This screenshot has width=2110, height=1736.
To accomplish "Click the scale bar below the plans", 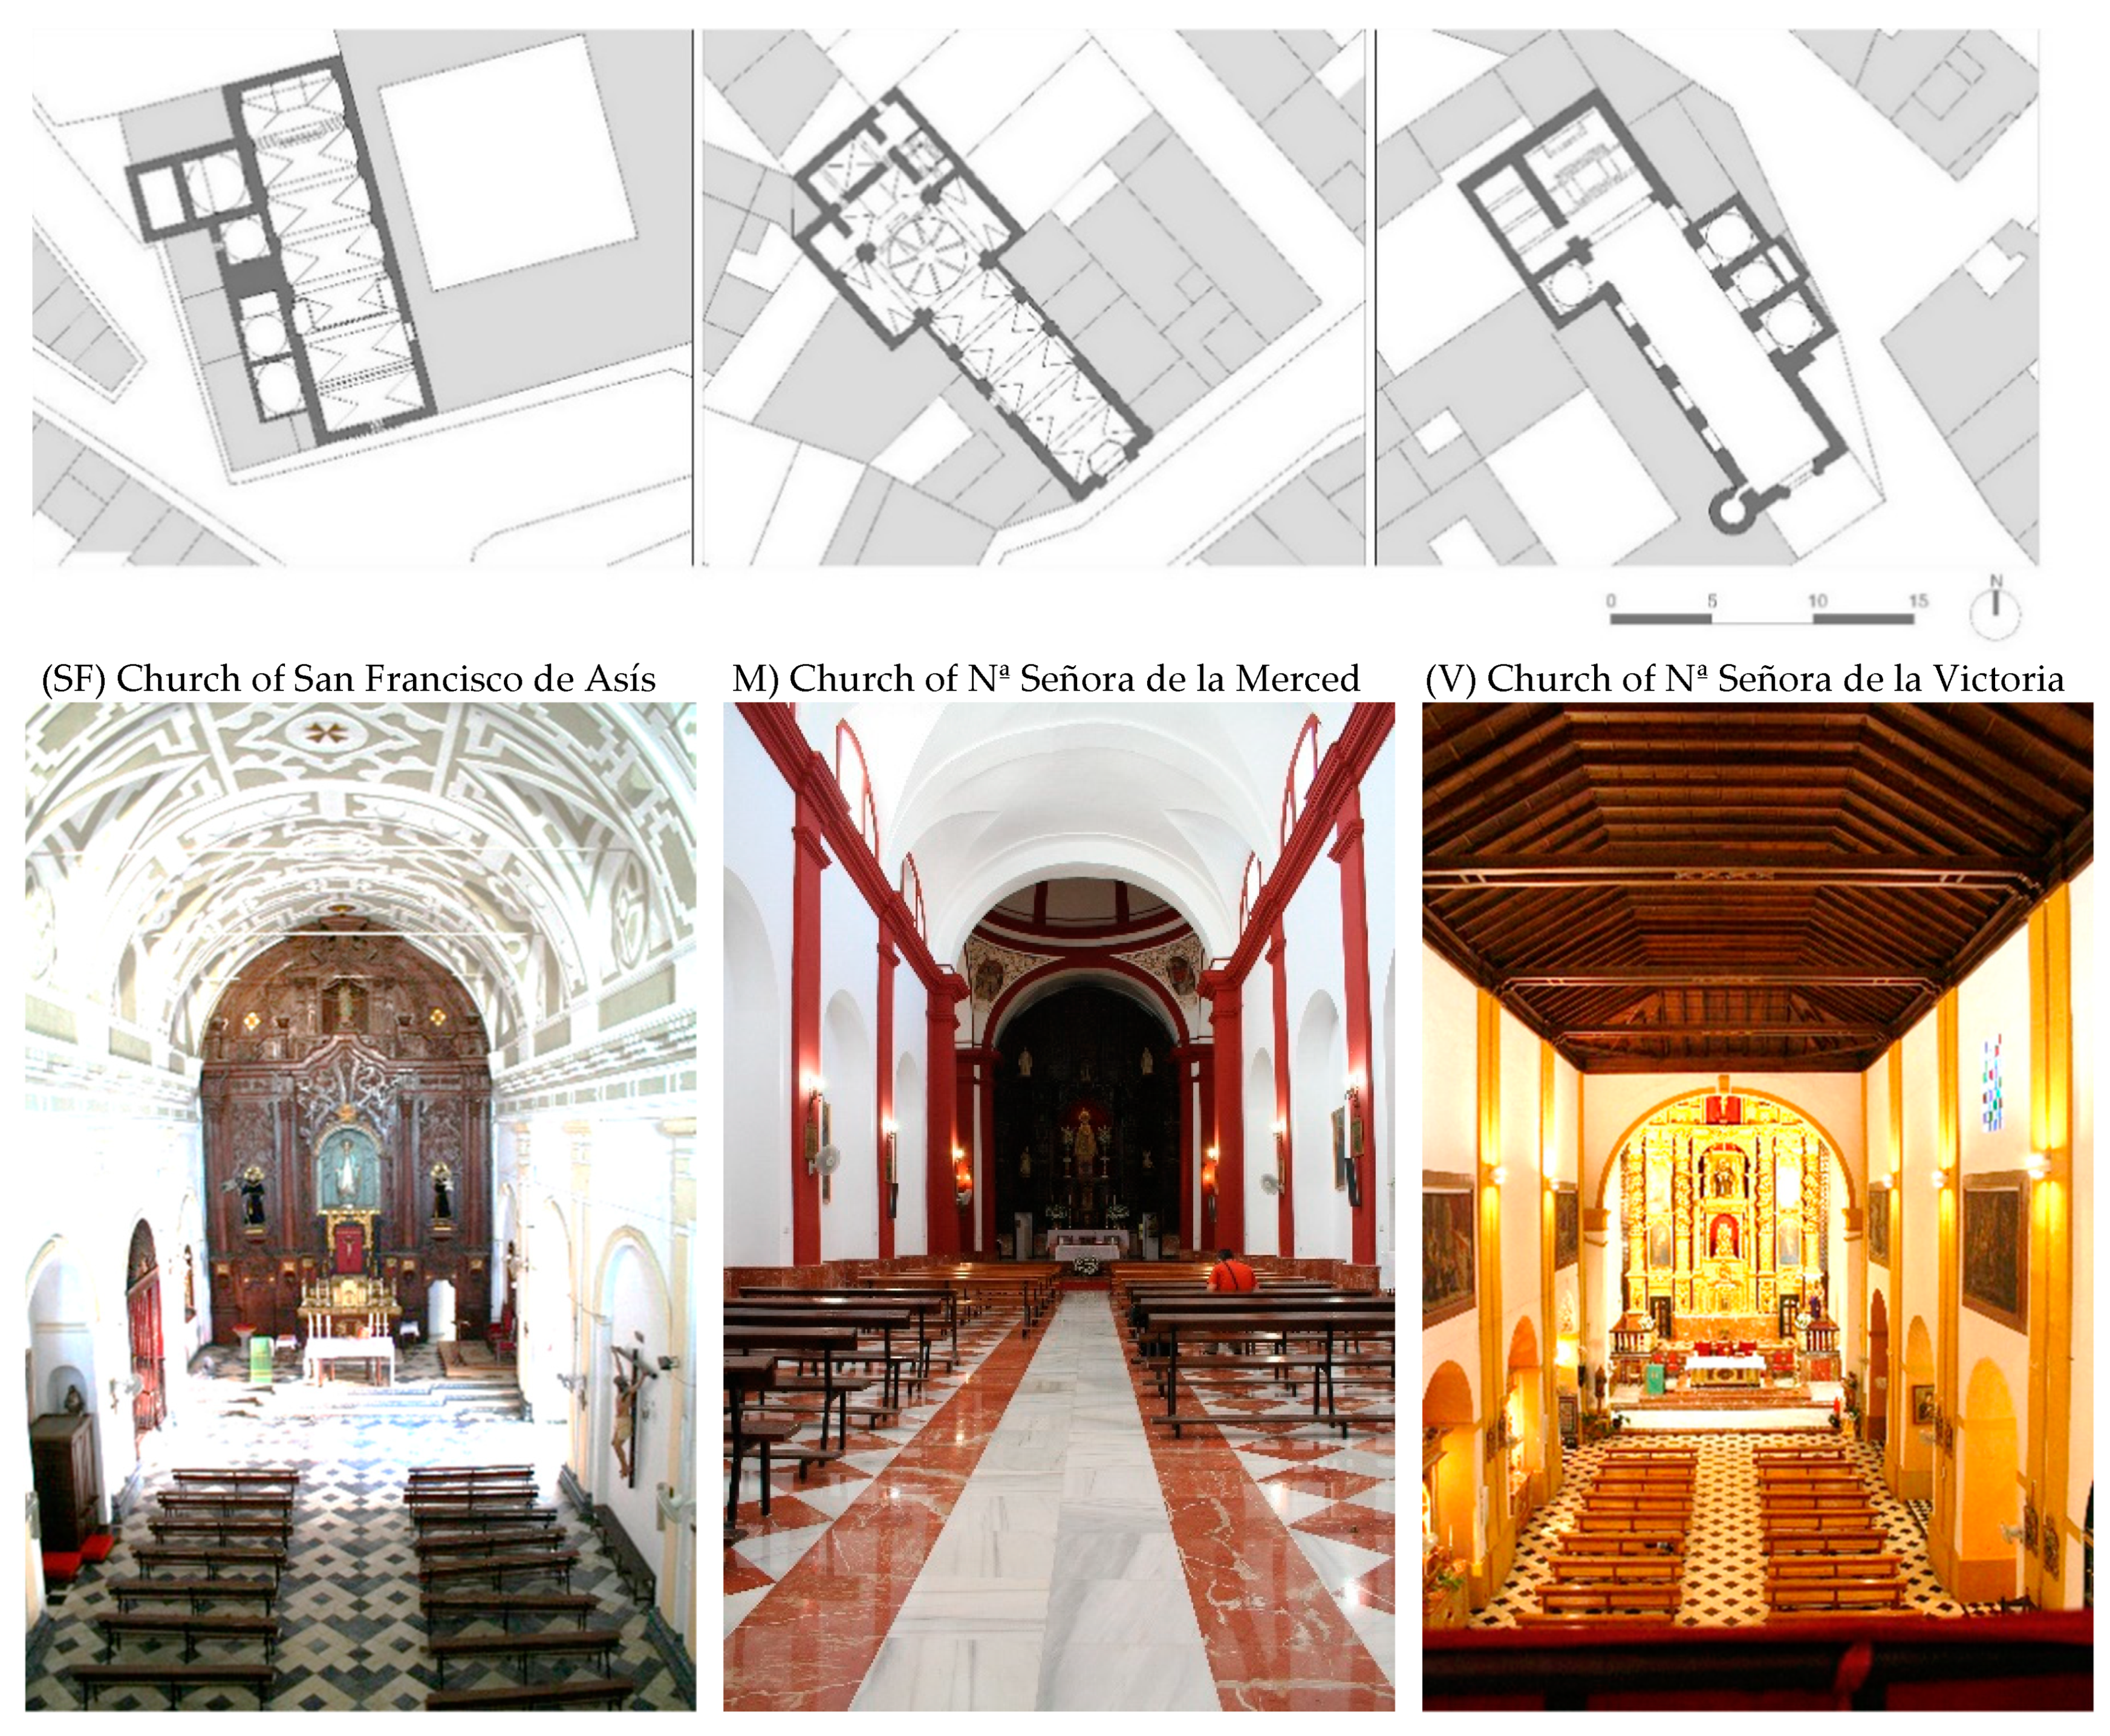I will 1761,619.
